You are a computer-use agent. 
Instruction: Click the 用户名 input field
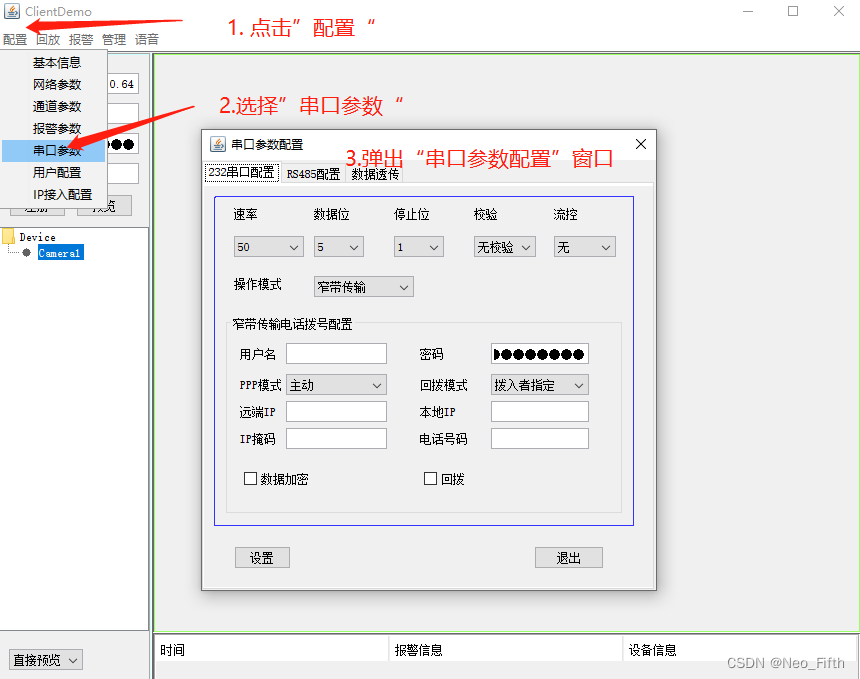click(x=336, y=352)
